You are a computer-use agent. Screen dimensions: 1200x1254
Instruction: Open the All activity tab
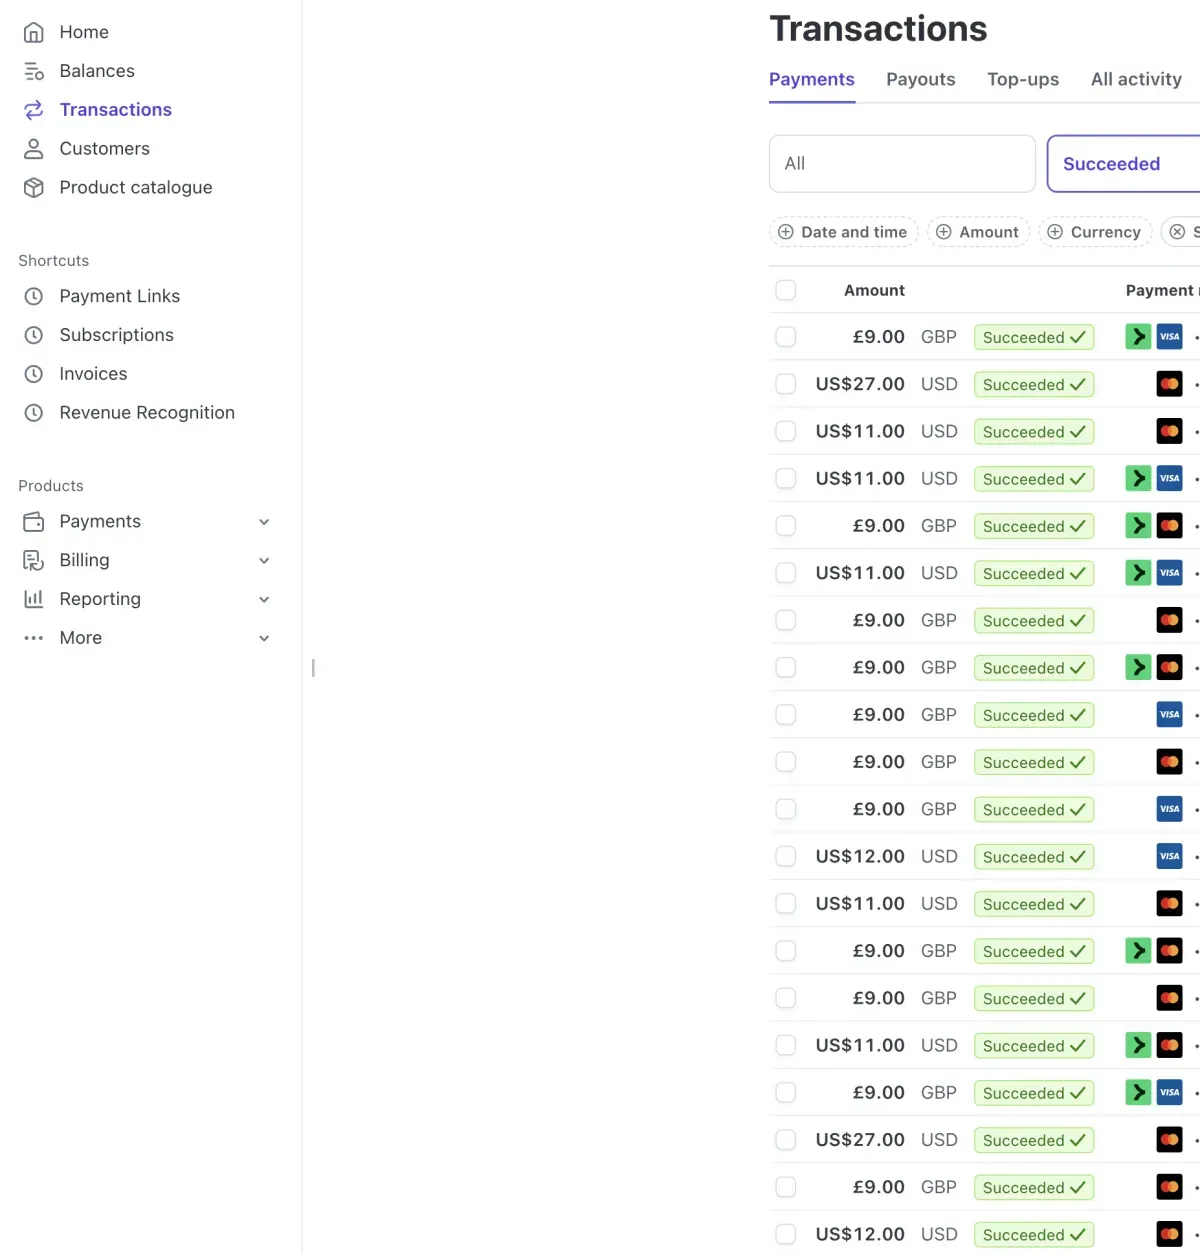(1136, 80)
